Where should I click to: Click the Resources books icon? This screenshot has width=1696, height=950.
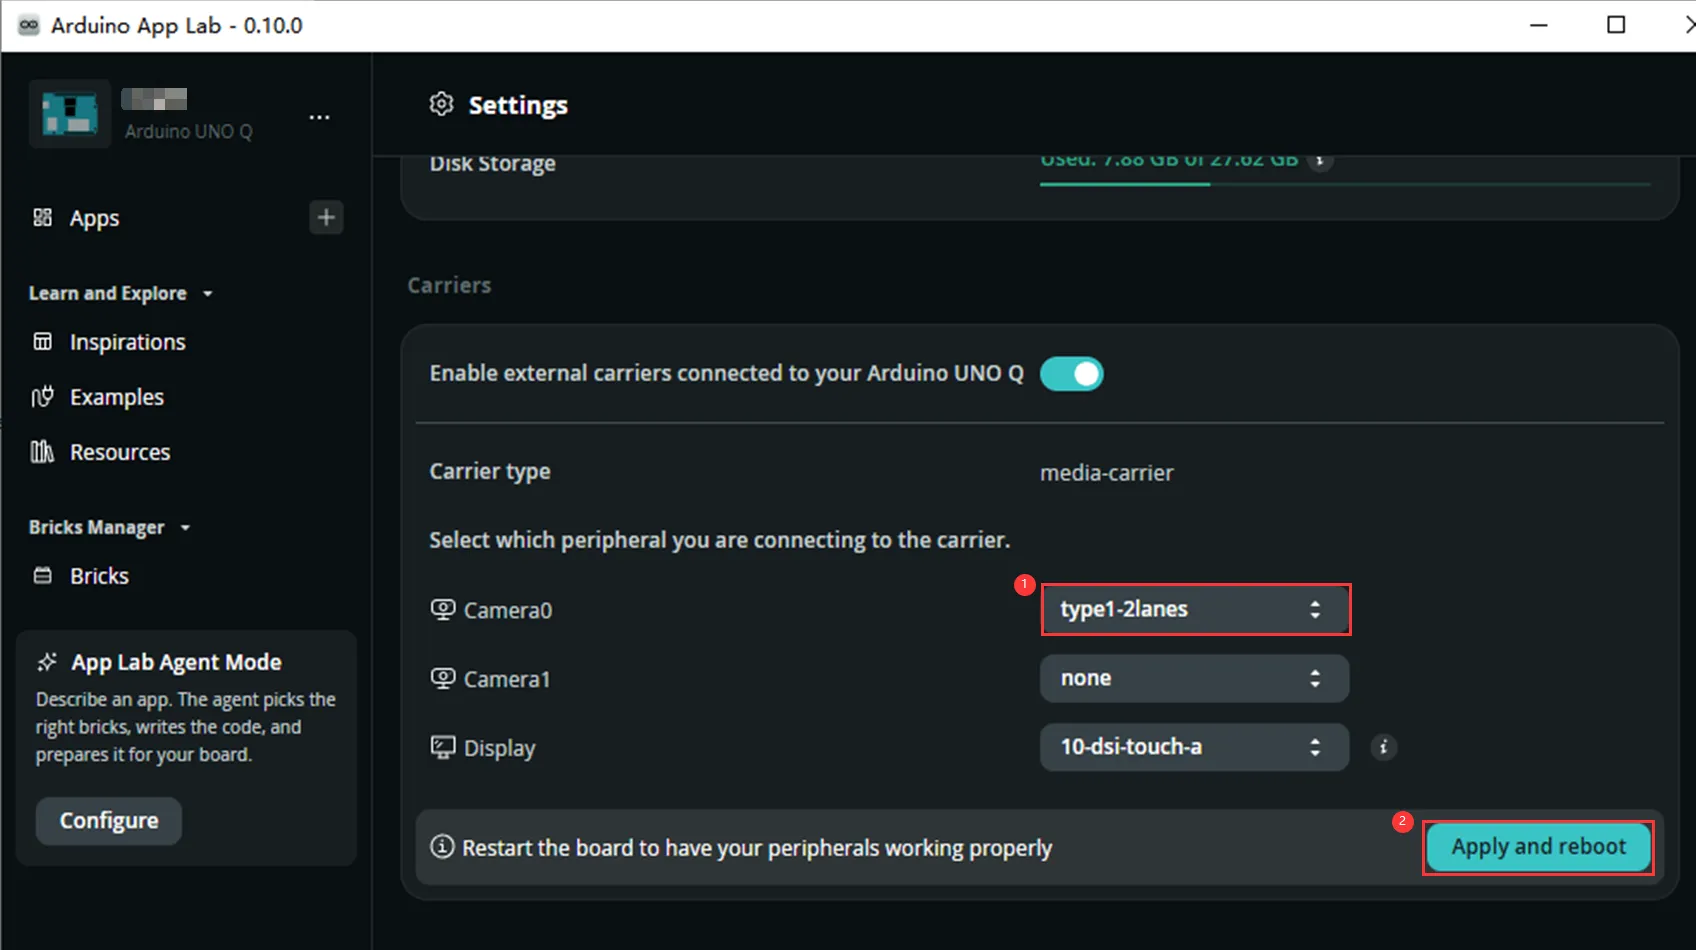click(x=42, y=452)
